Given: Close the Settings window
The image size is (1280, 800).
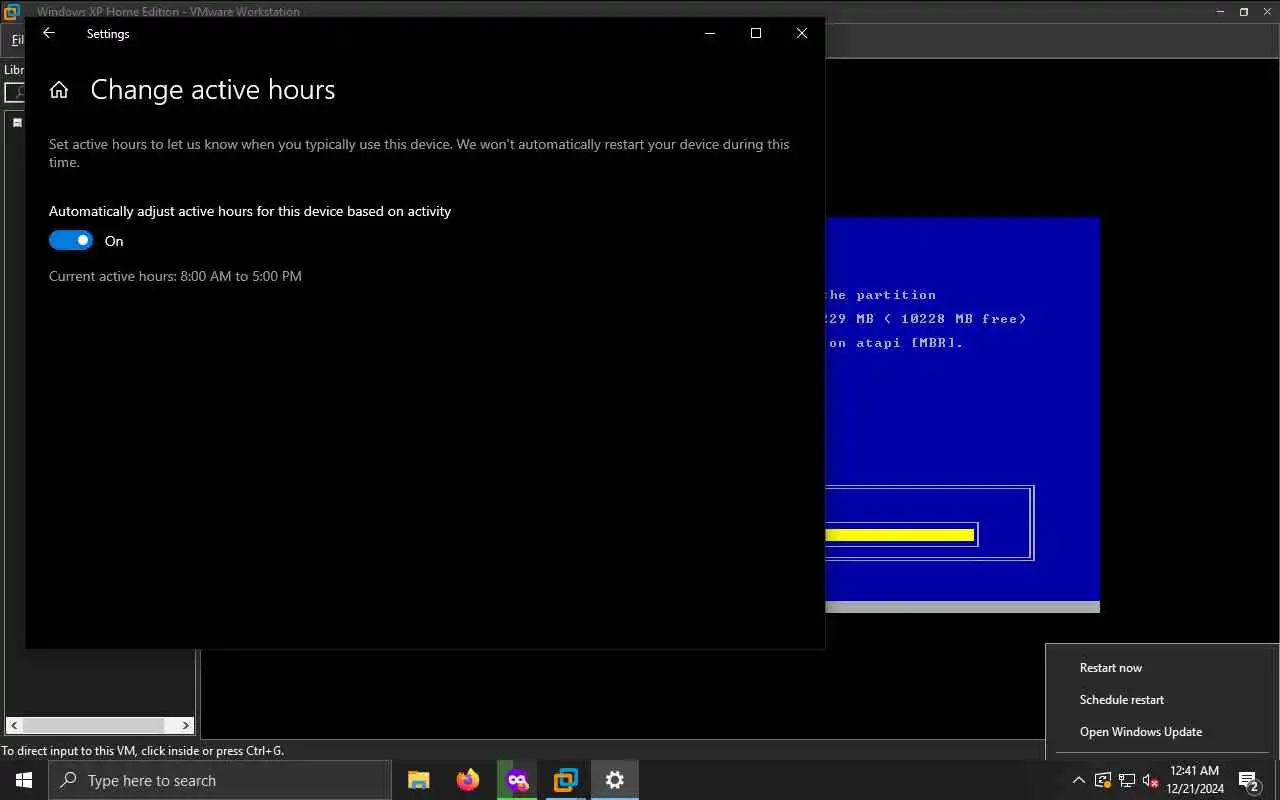Looking at the screenshot, I should pos(802,33).
